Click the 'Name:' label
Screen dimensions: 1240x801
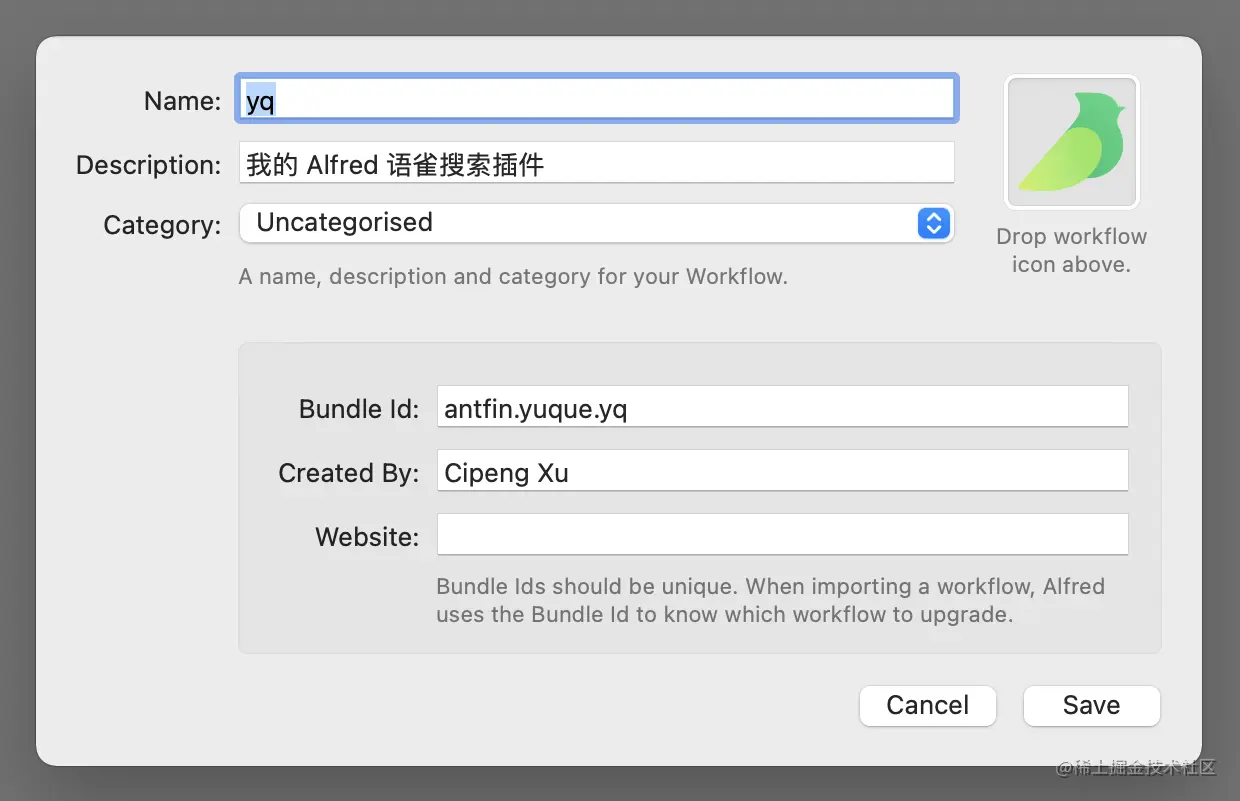click(183, 101)
